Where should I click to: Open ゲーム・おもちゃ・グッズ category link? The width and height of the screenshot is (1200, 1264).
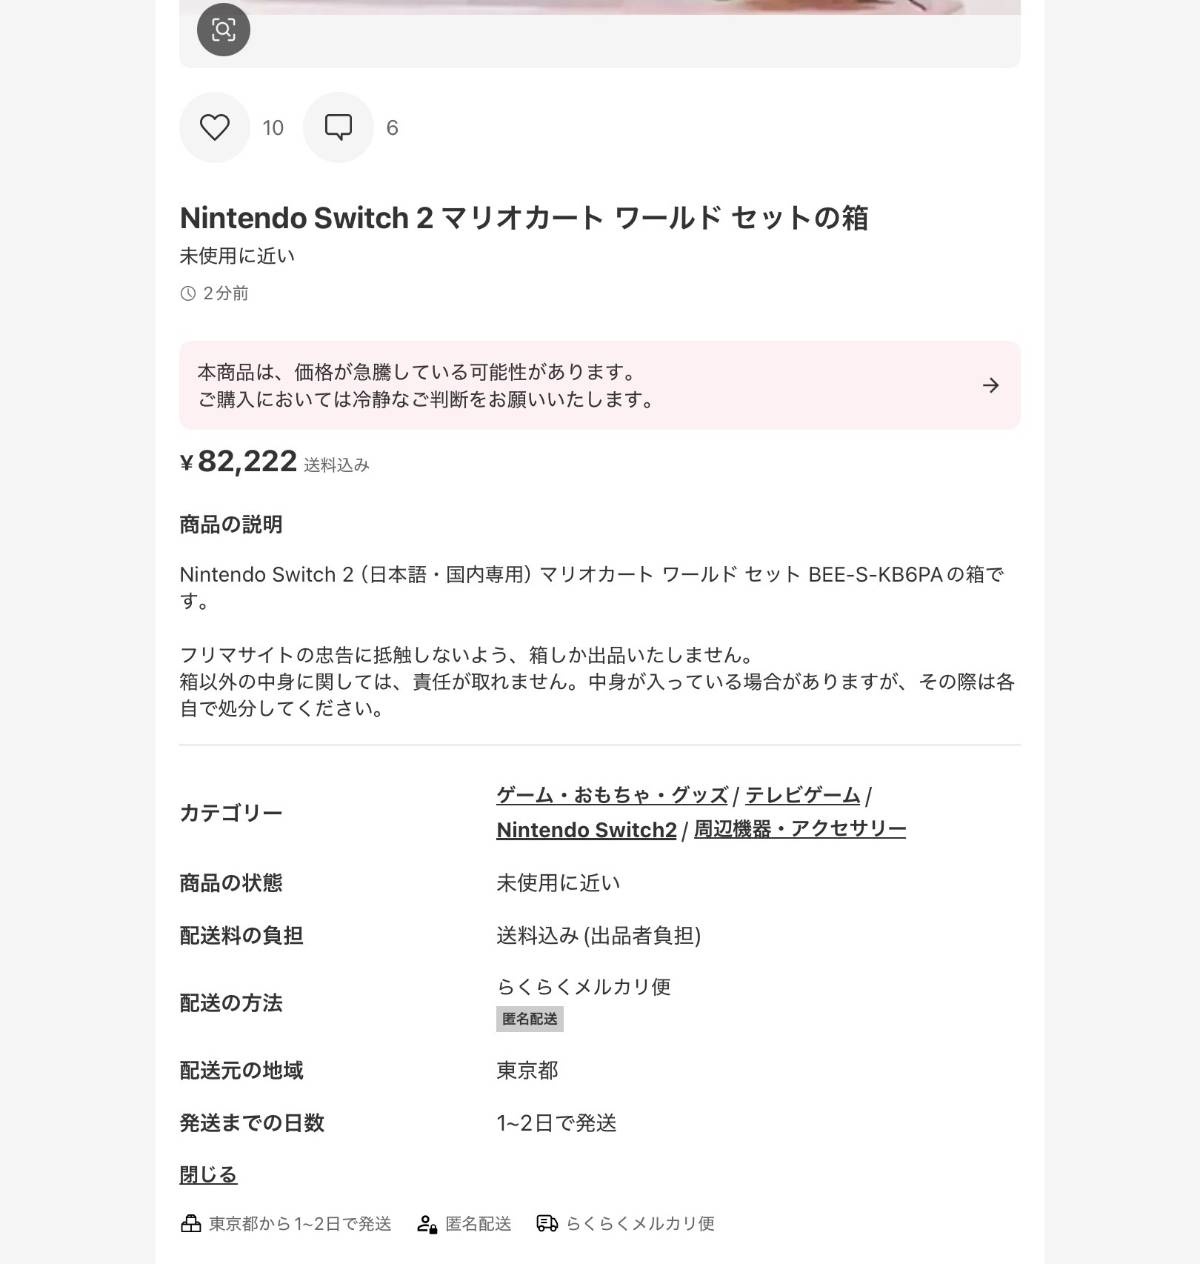coord(612,795)
